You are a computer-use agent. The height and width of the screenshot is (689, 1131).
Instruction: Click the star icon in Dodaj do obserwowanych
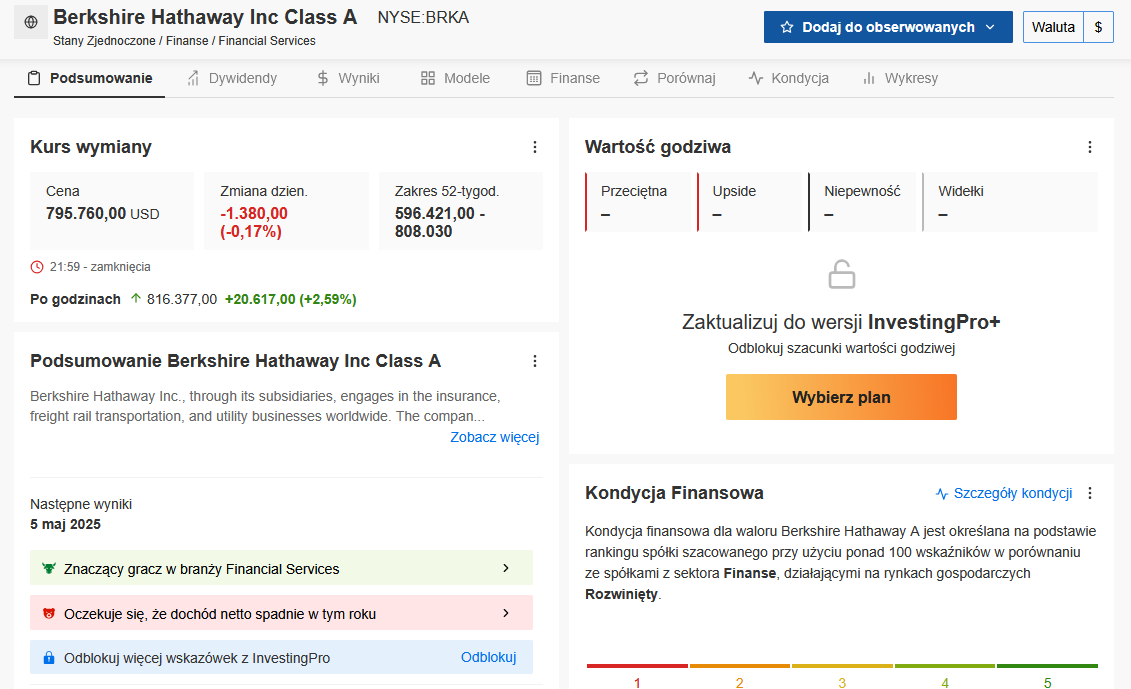point(786,27)
